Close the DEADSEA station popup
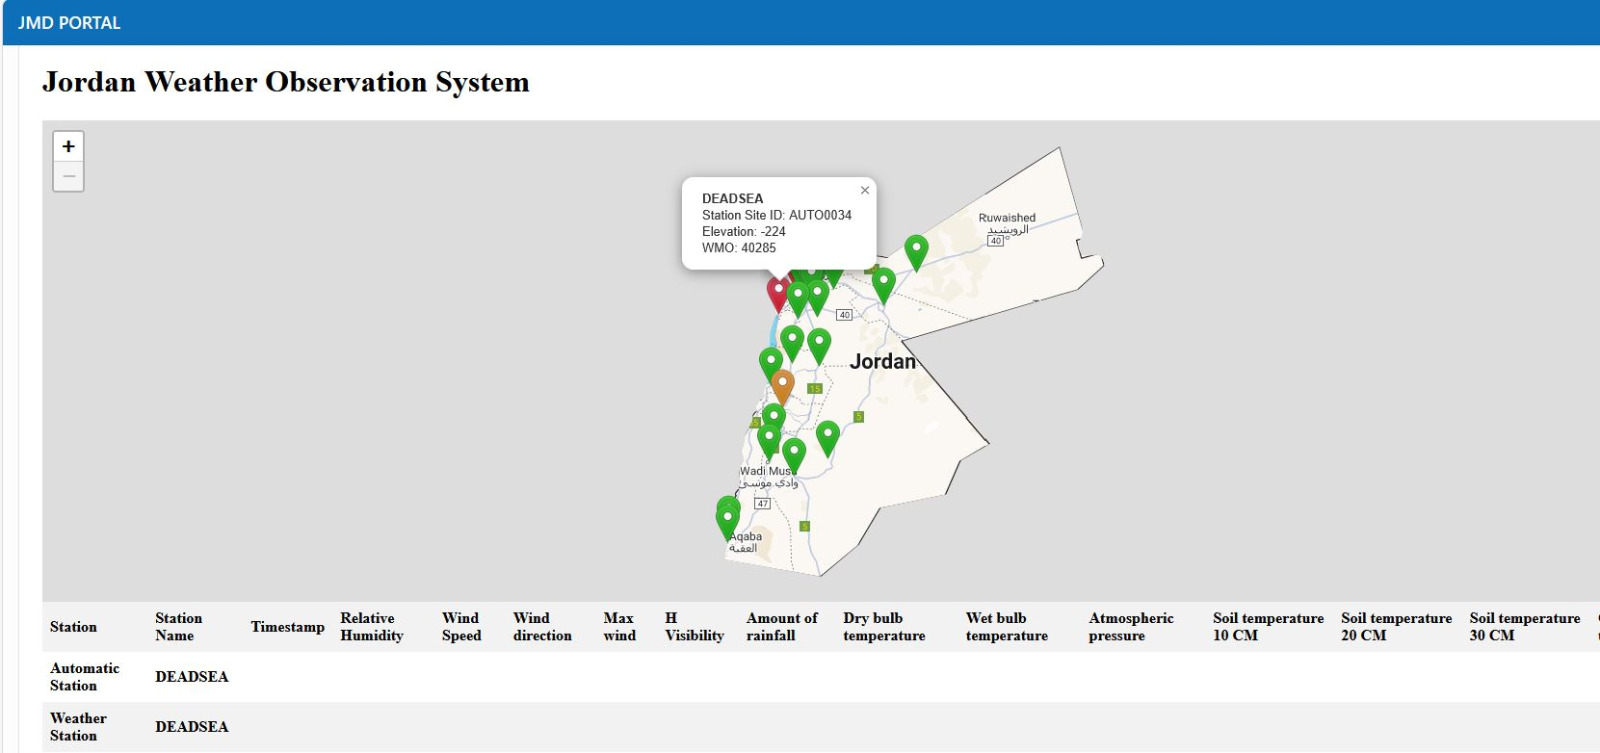This screenshot has height=753, width=1600. pos(865,190)
